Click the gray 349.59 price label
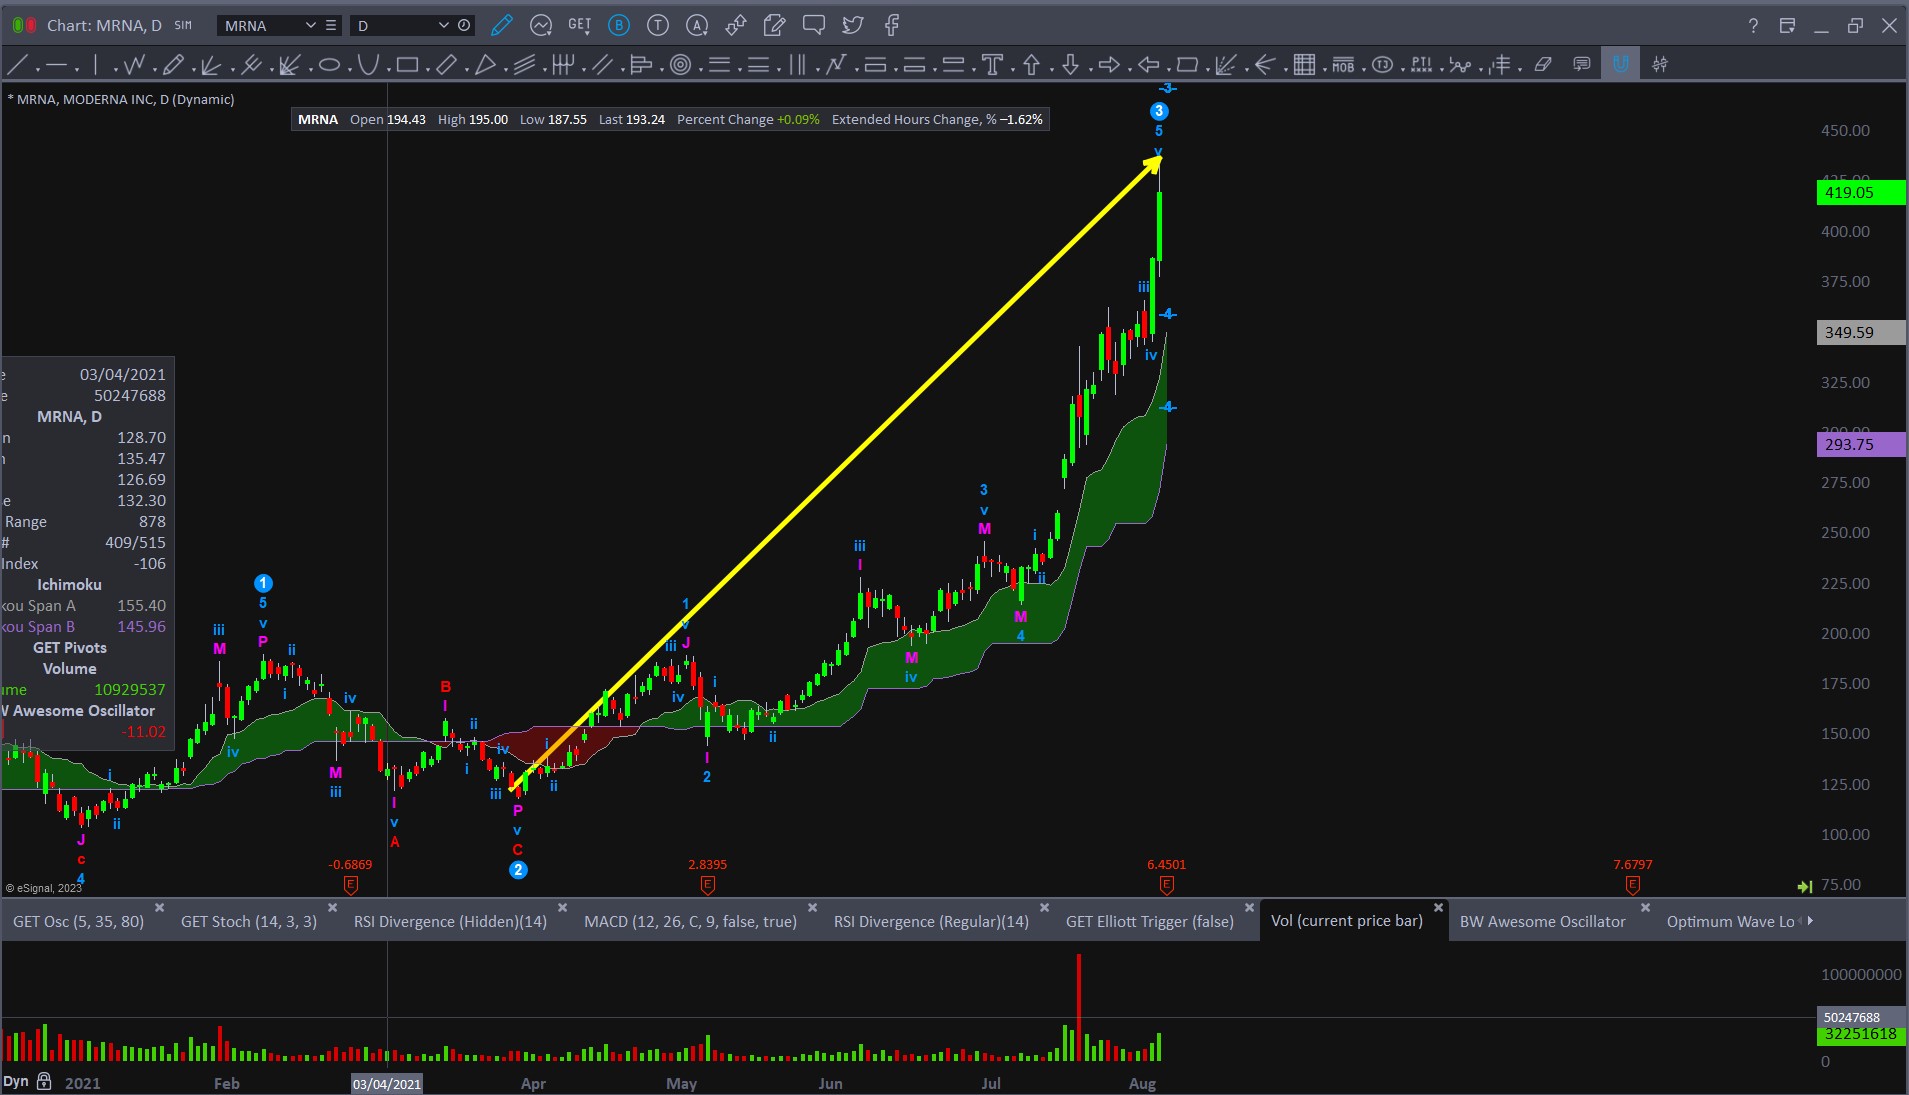1909x1095 pixels. click(x=1860, y=332)
